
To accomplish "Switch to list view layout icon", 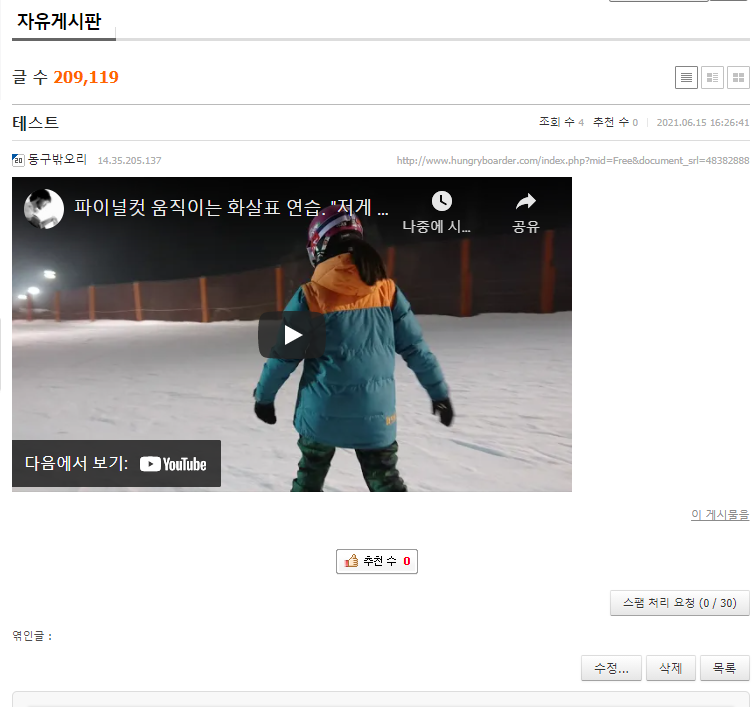I will (686, 77).
